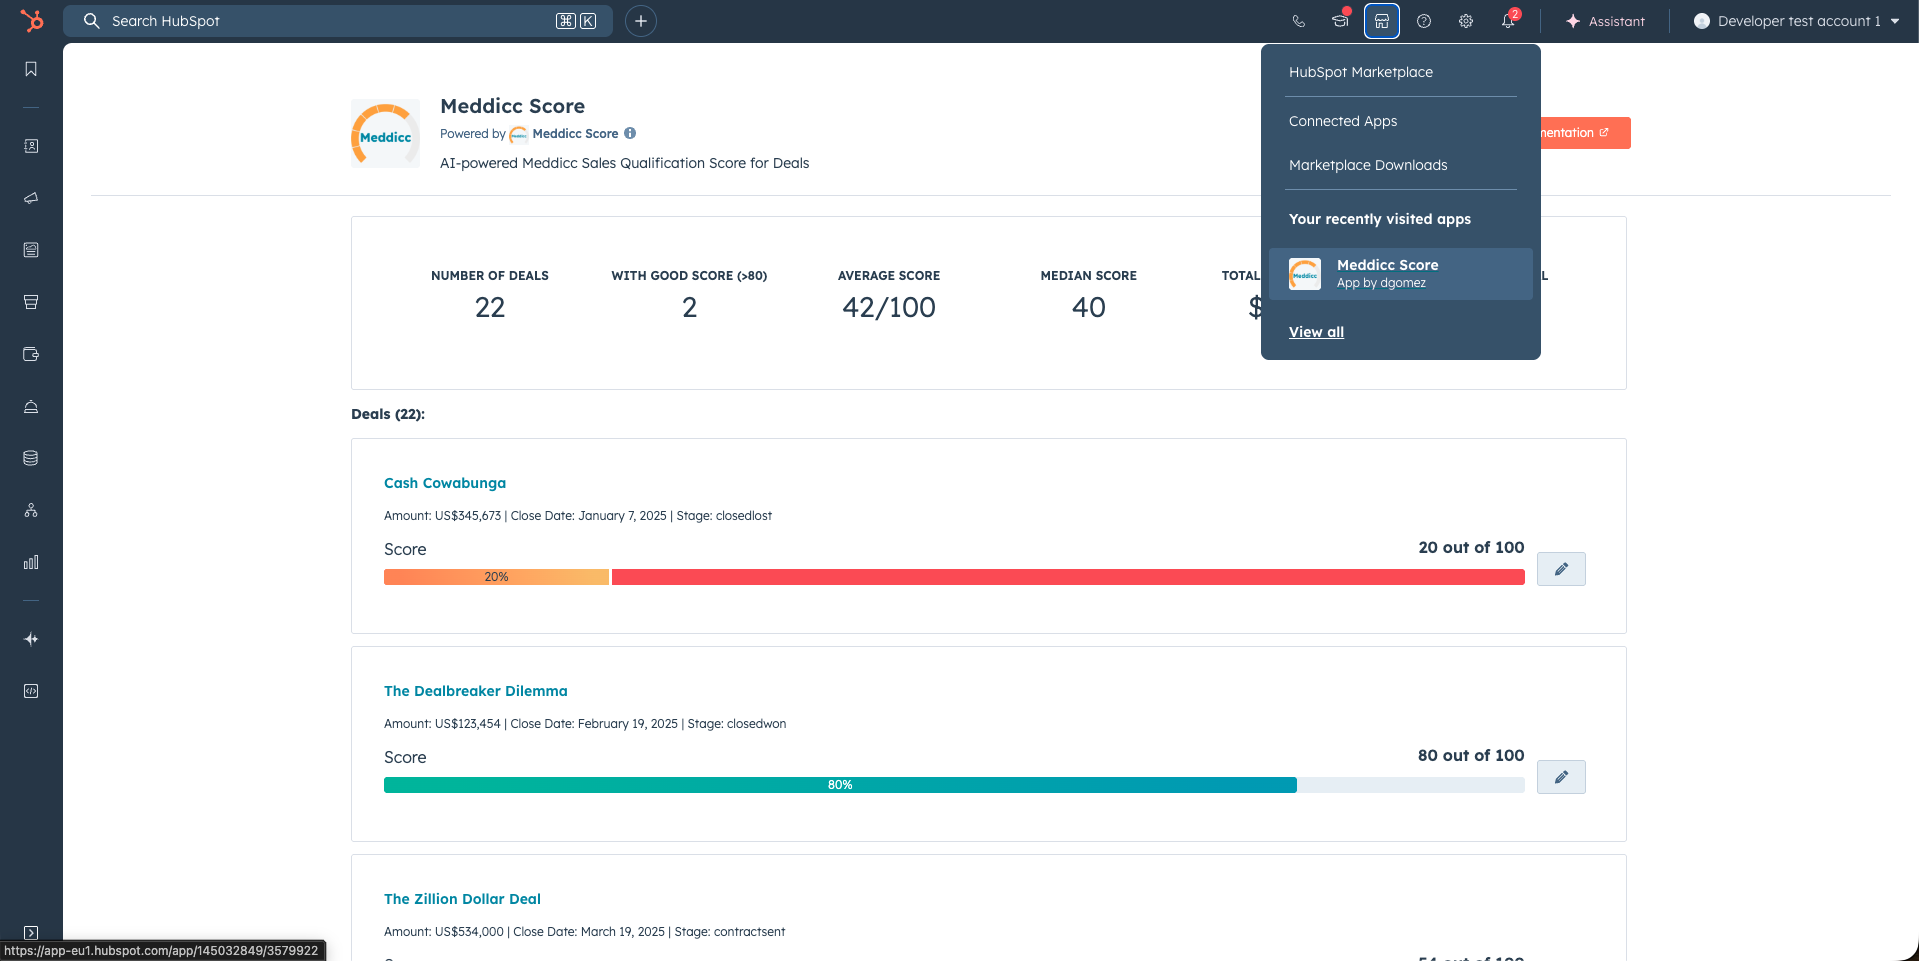Screen dimensions: 1919x961
Task: Click the pencil edit button for Cash Cowabunga
Action: coord(1560,569)
